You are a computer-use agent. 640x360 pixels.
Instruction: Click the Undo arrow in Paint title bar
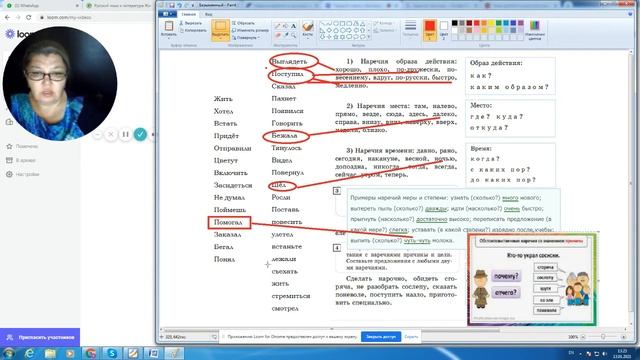pos(179,5)
